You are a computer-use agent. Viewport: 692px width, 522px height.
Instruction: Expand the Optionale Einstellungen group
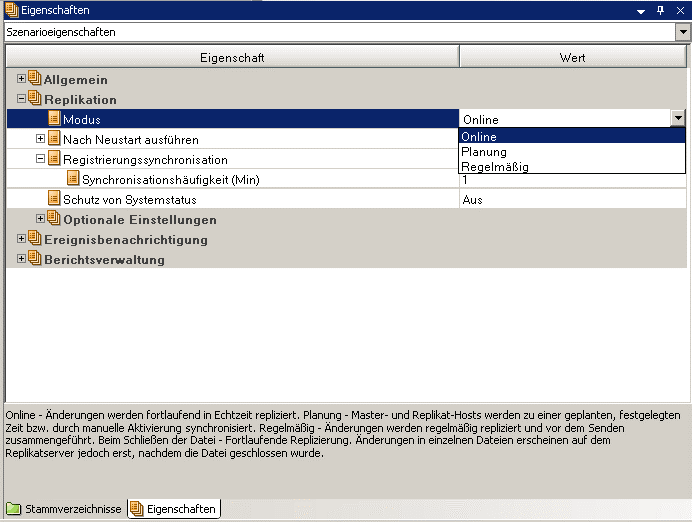point(41,219)
